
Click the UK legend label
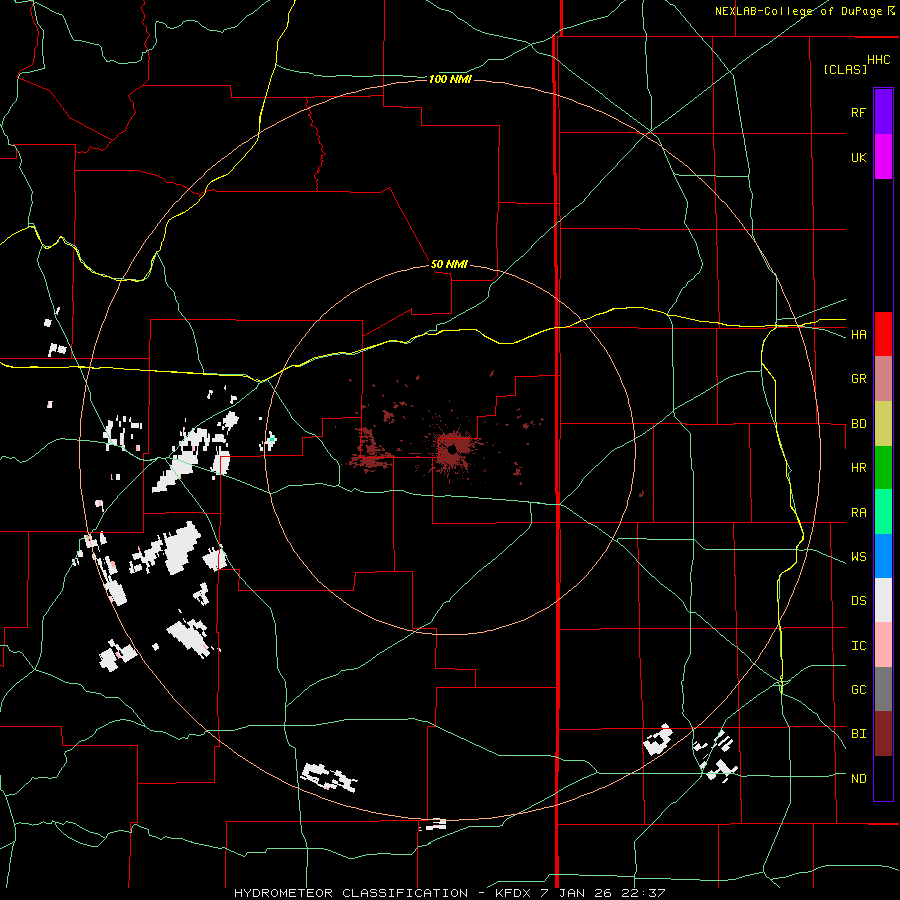click(x=858, y=157)
